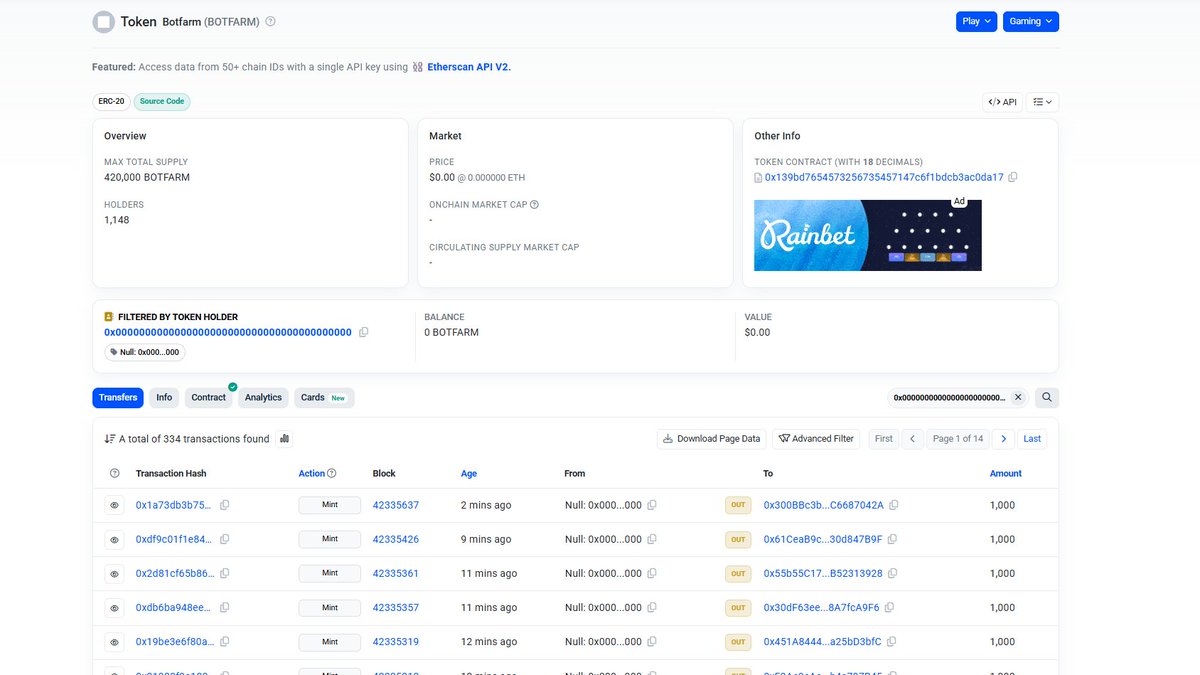The image size is (1200, 675).
Task: Open the Etherscan API V2 link
Action: pyautogui.click(x=469, y=67)
